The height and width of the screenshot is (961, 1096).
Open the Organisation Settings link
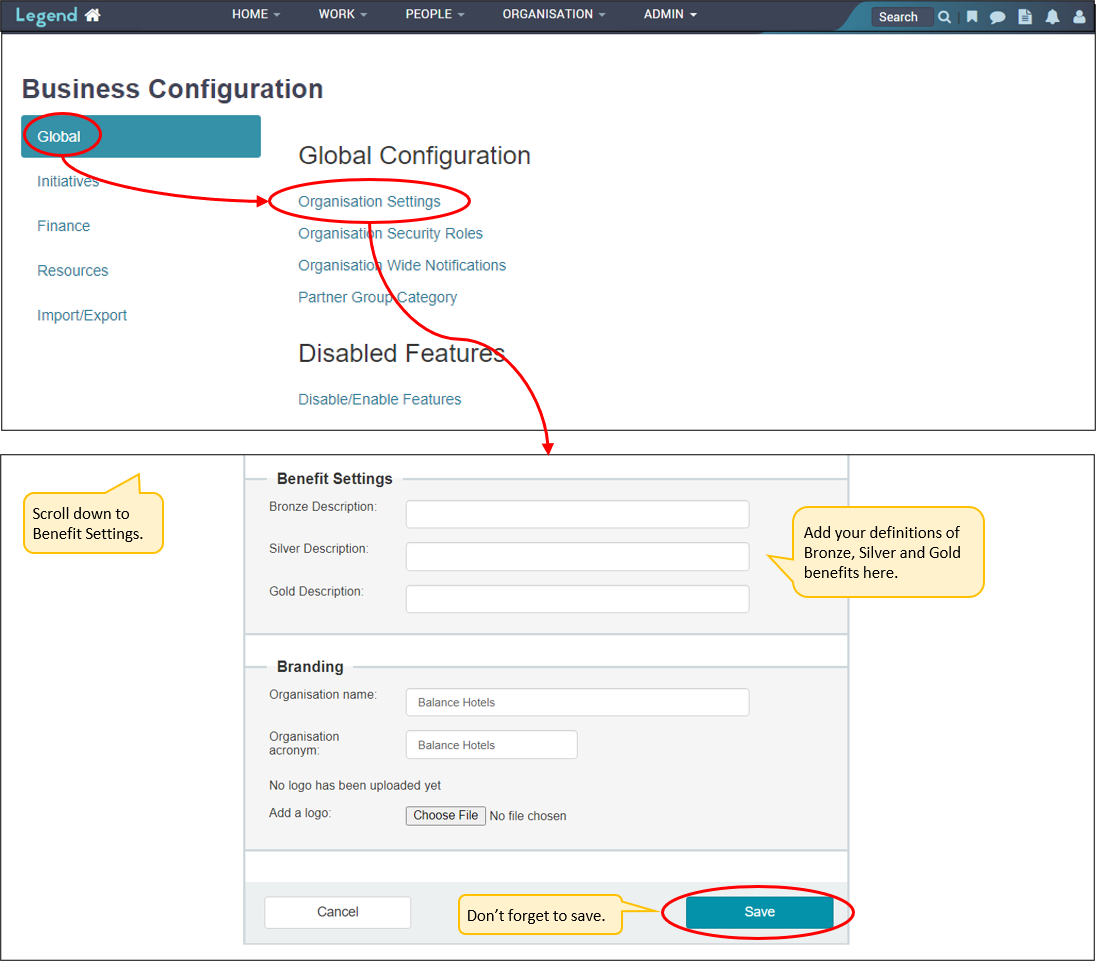pos(369,202)
